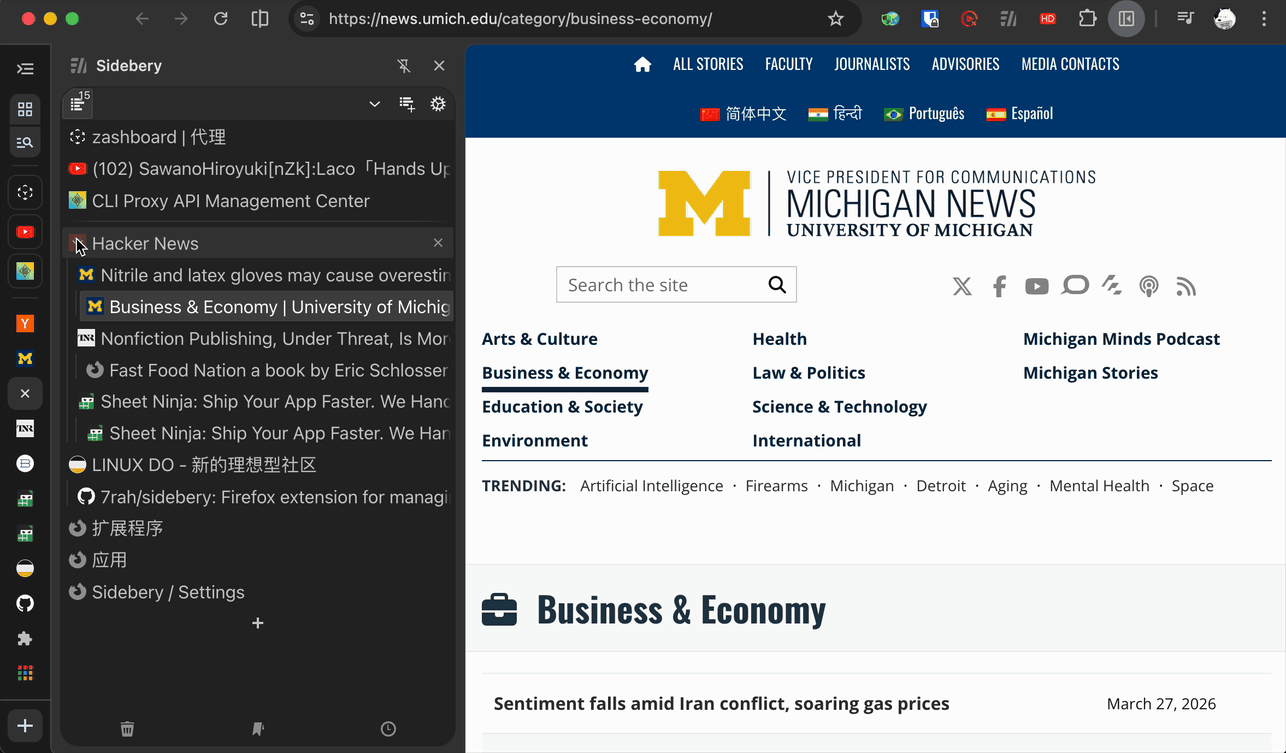
Task: Open history clock icon in Sidebery bottom bar
Action: click(388, 729)
